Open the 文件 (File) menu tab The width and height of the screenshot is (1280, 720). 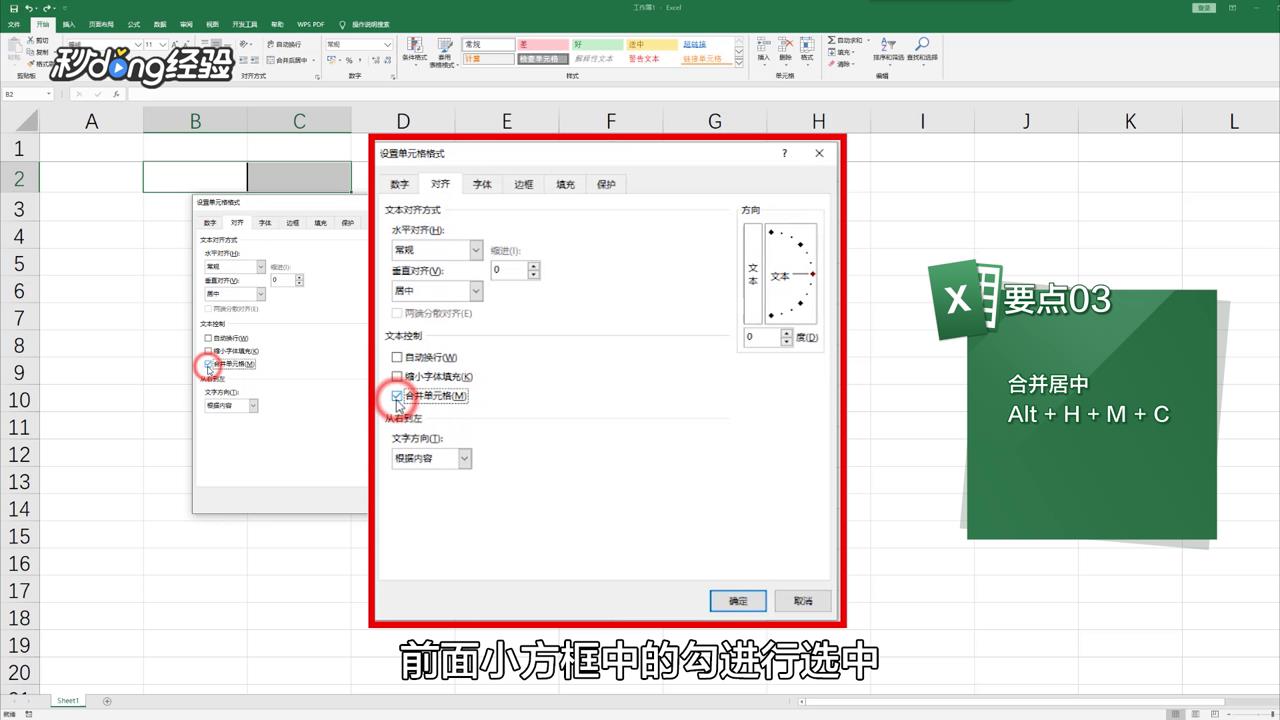click(14, 24)
